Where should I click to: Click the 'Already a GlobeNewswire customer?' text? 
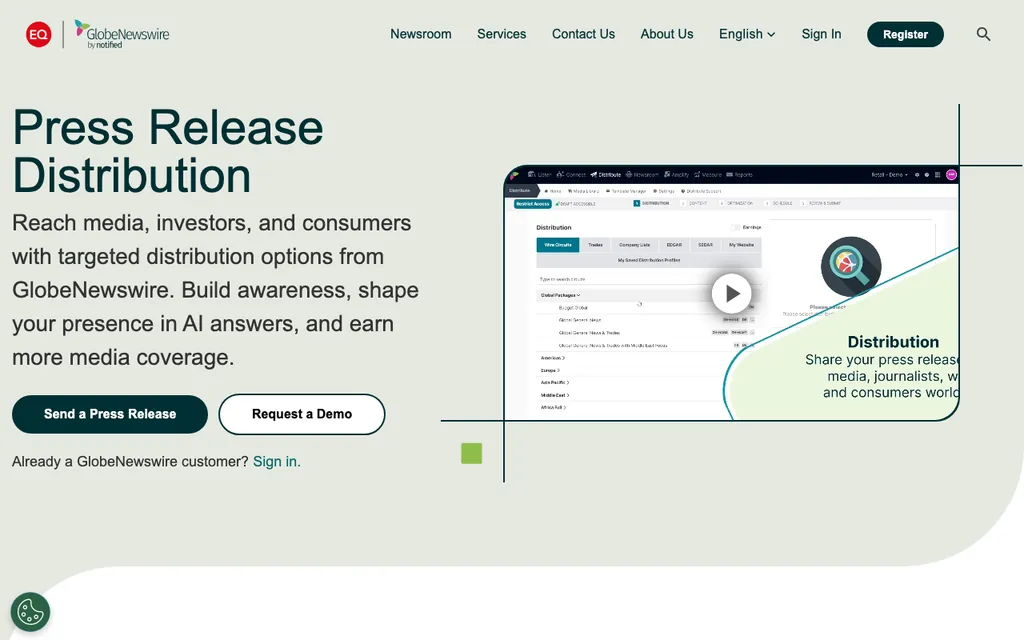pyautogui.click(x=130, y=462)
